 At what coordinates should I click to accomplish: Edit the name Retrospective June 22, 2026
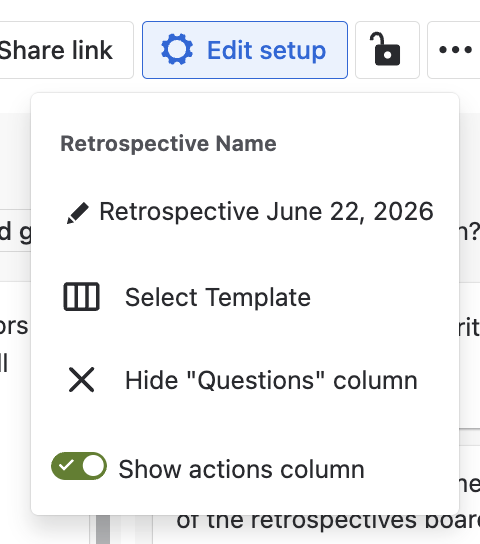tap(266, 211)
